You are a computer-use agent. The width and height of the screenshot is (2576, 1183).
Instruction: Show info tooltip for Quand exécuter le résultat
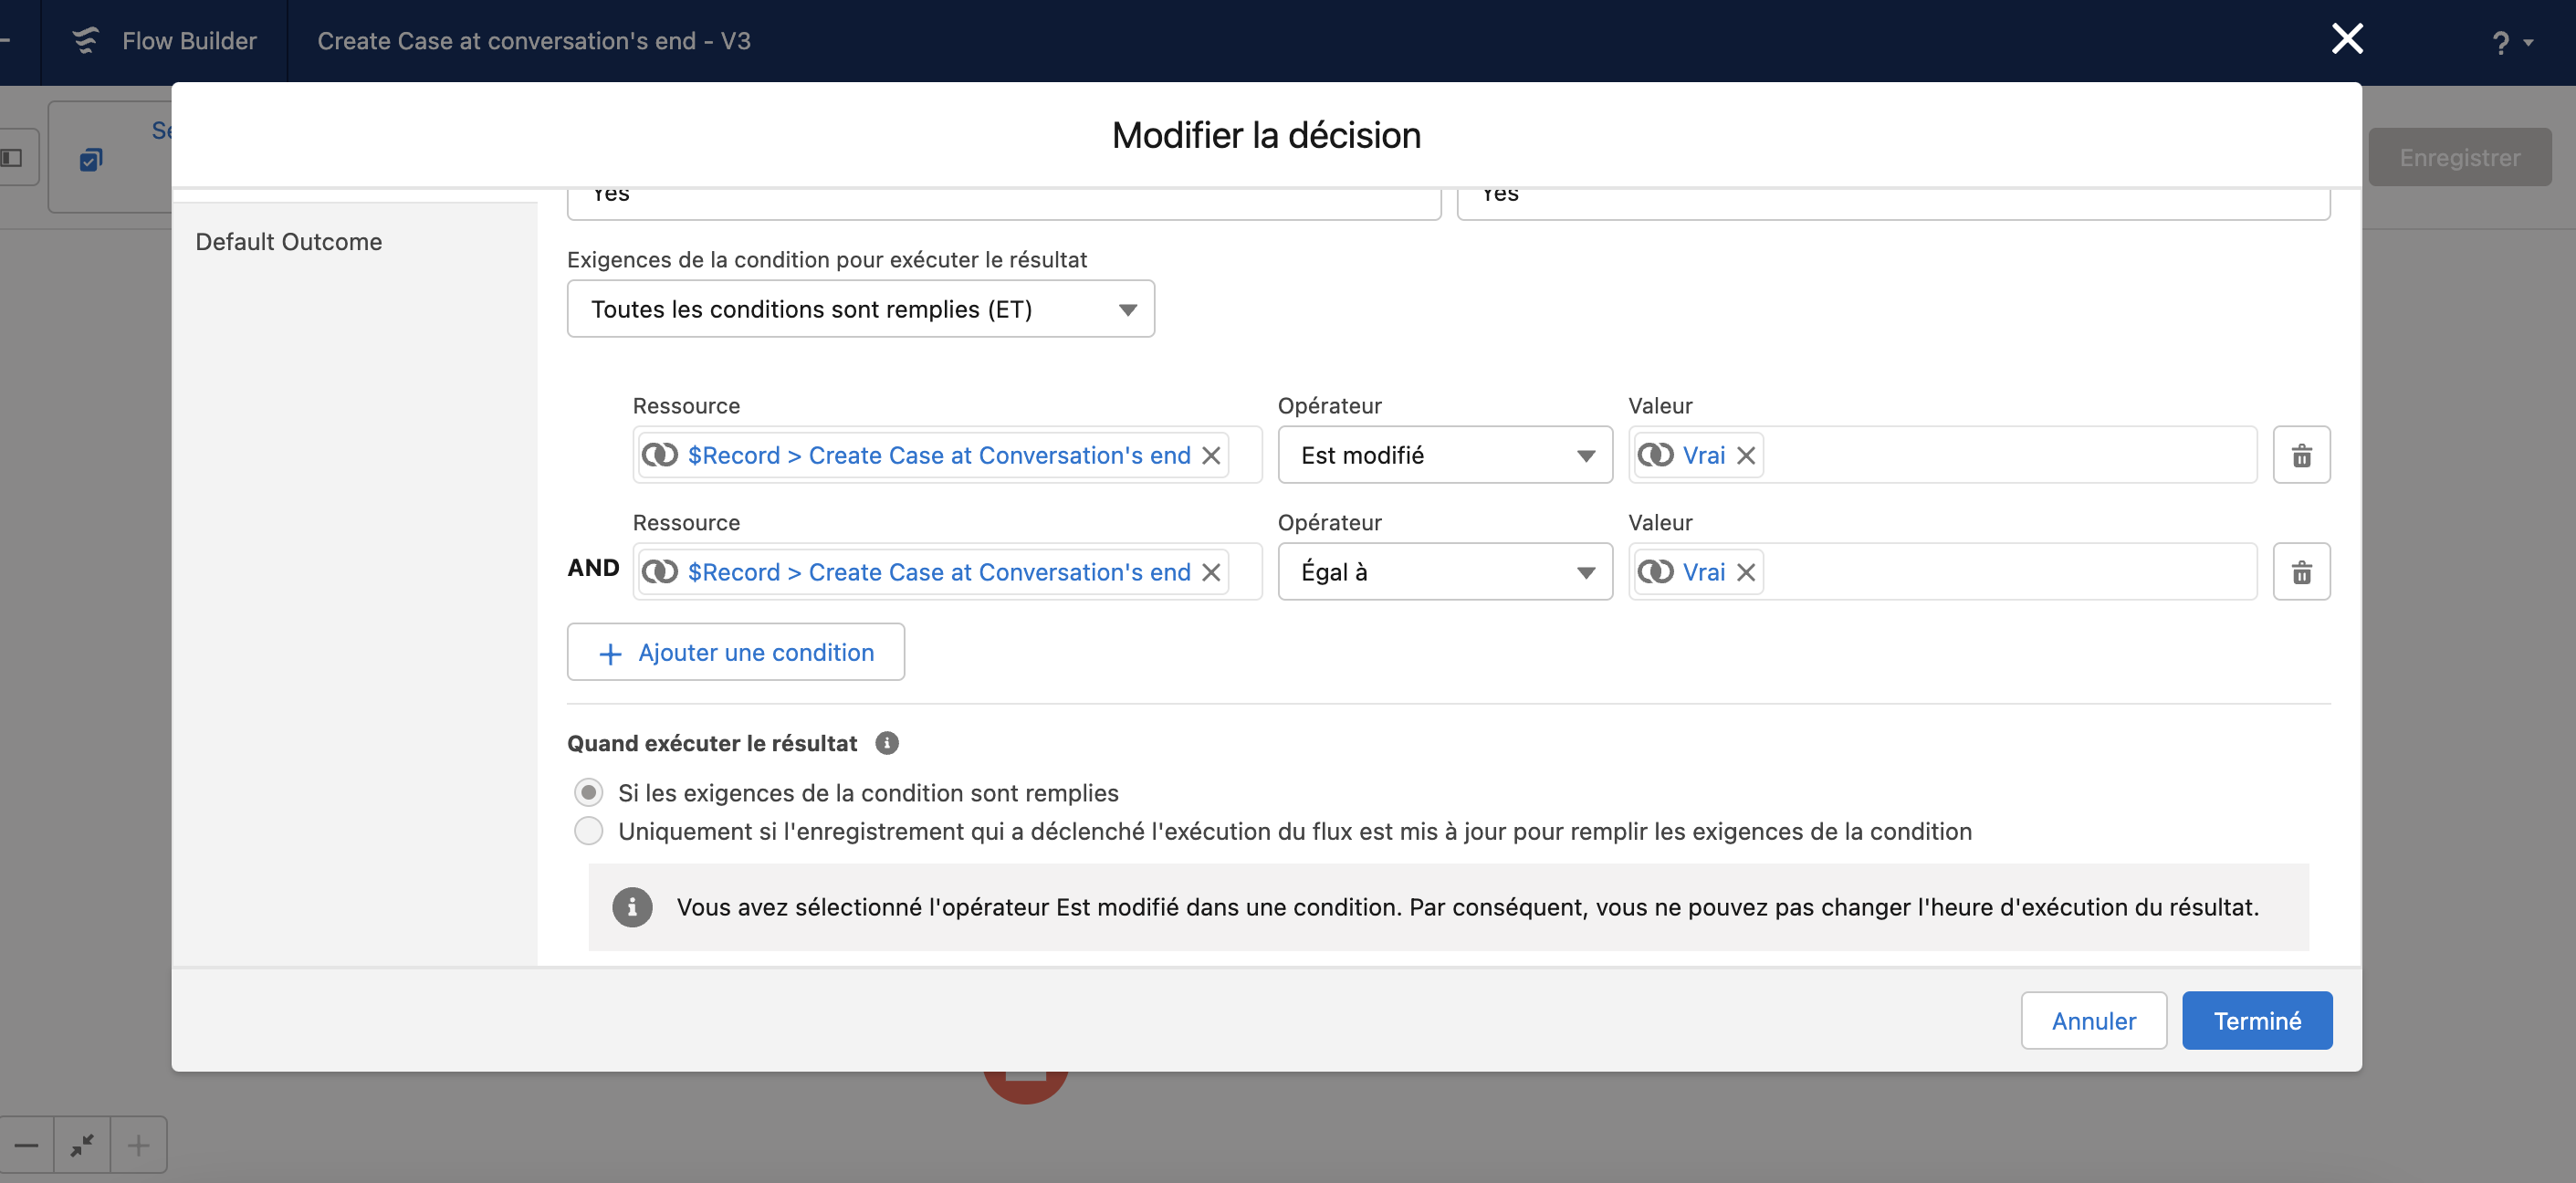886,743
